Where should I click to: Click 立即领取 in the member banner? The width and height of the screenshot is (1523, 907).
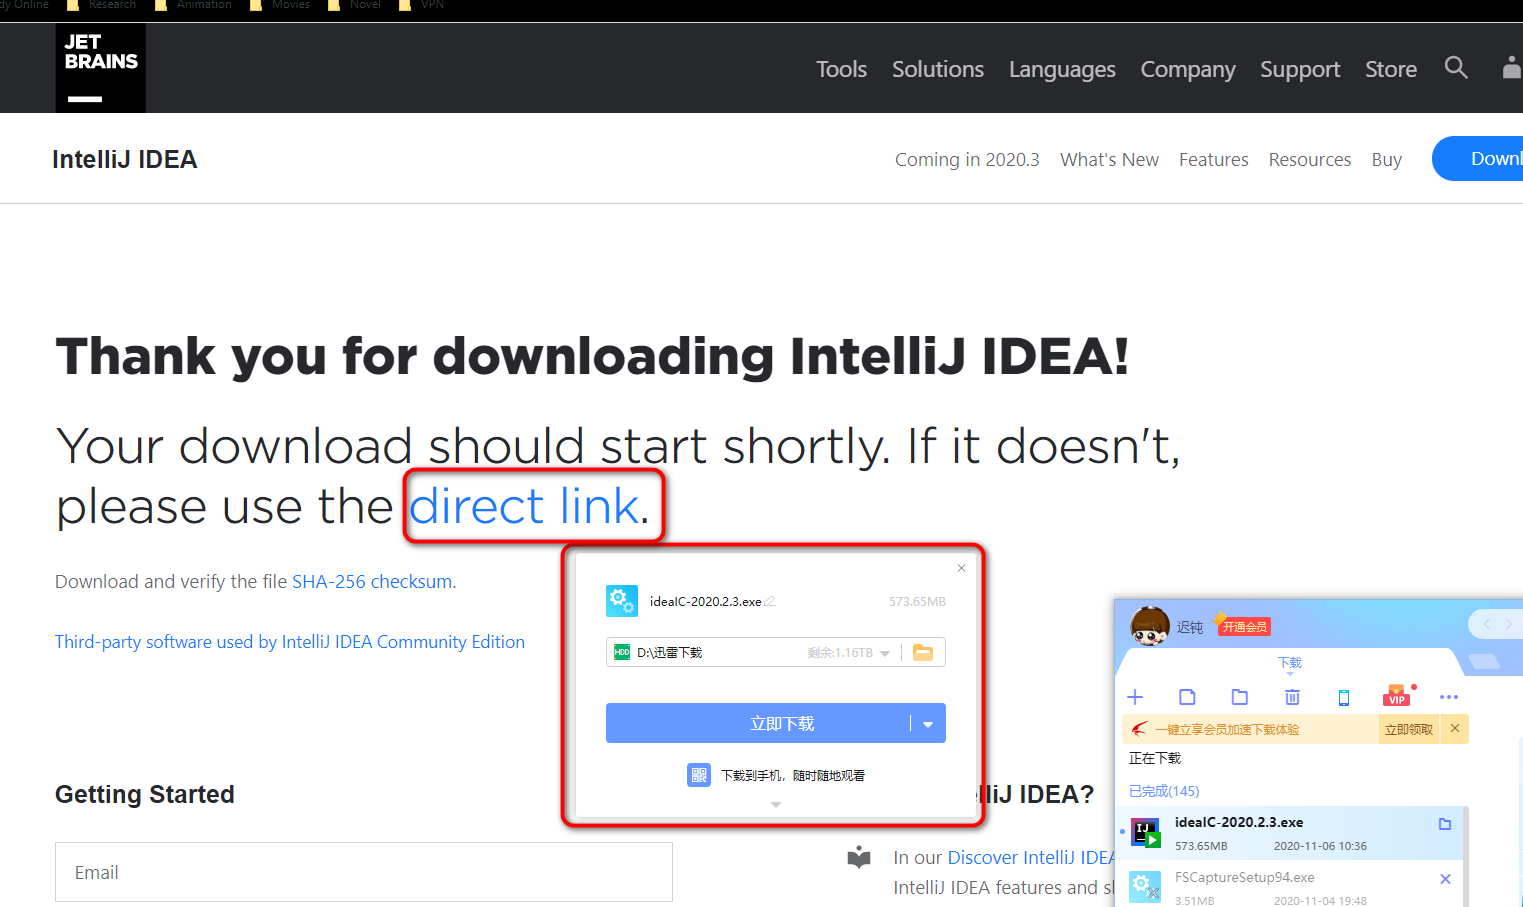point(1408,729)
